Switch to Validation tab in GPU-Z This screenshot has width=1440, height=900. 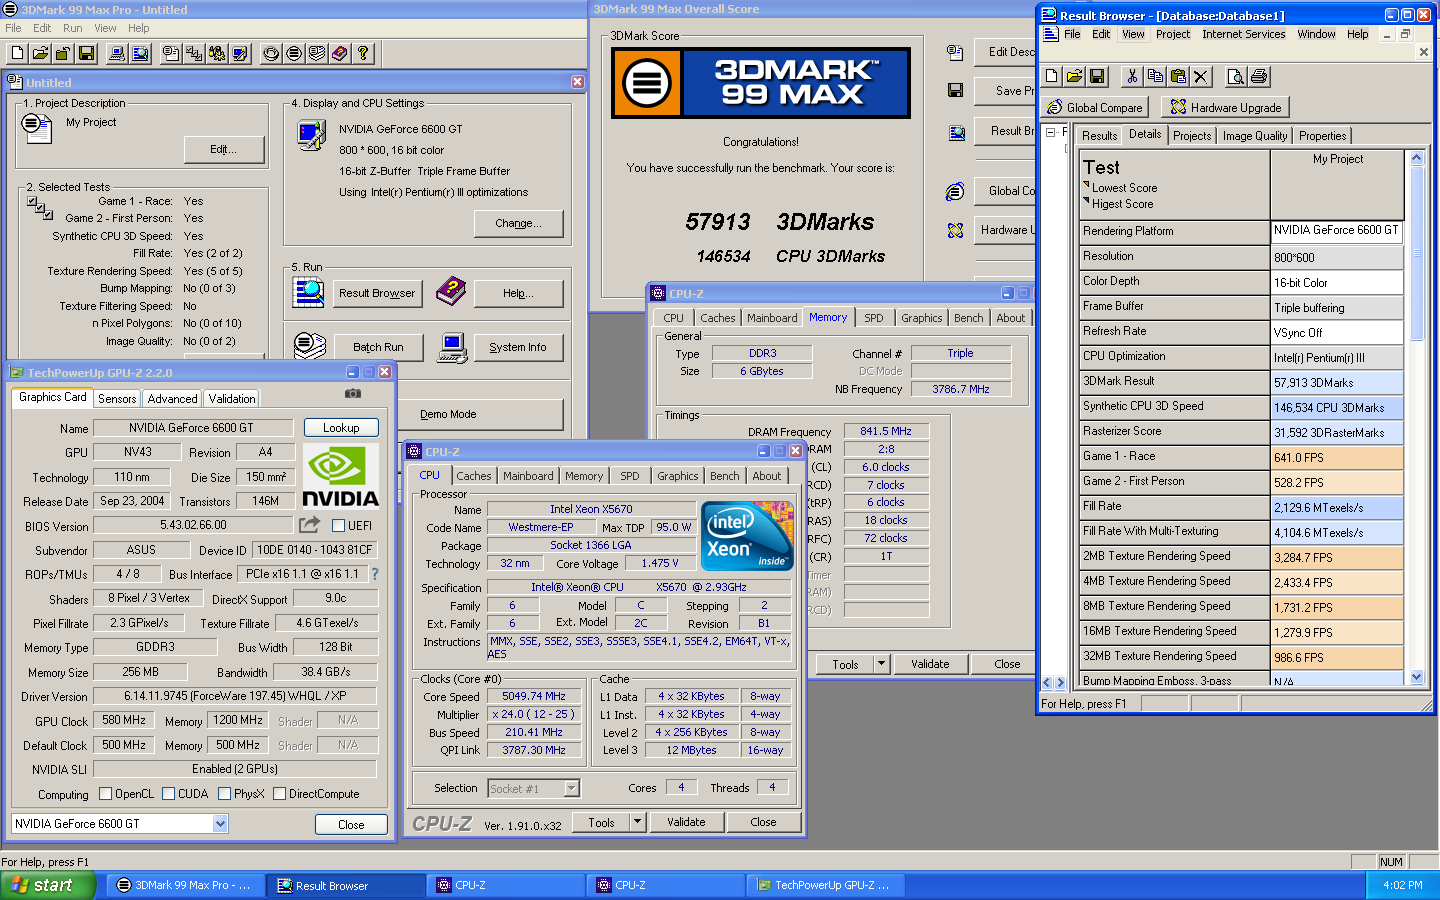click(x=232, y=398)
